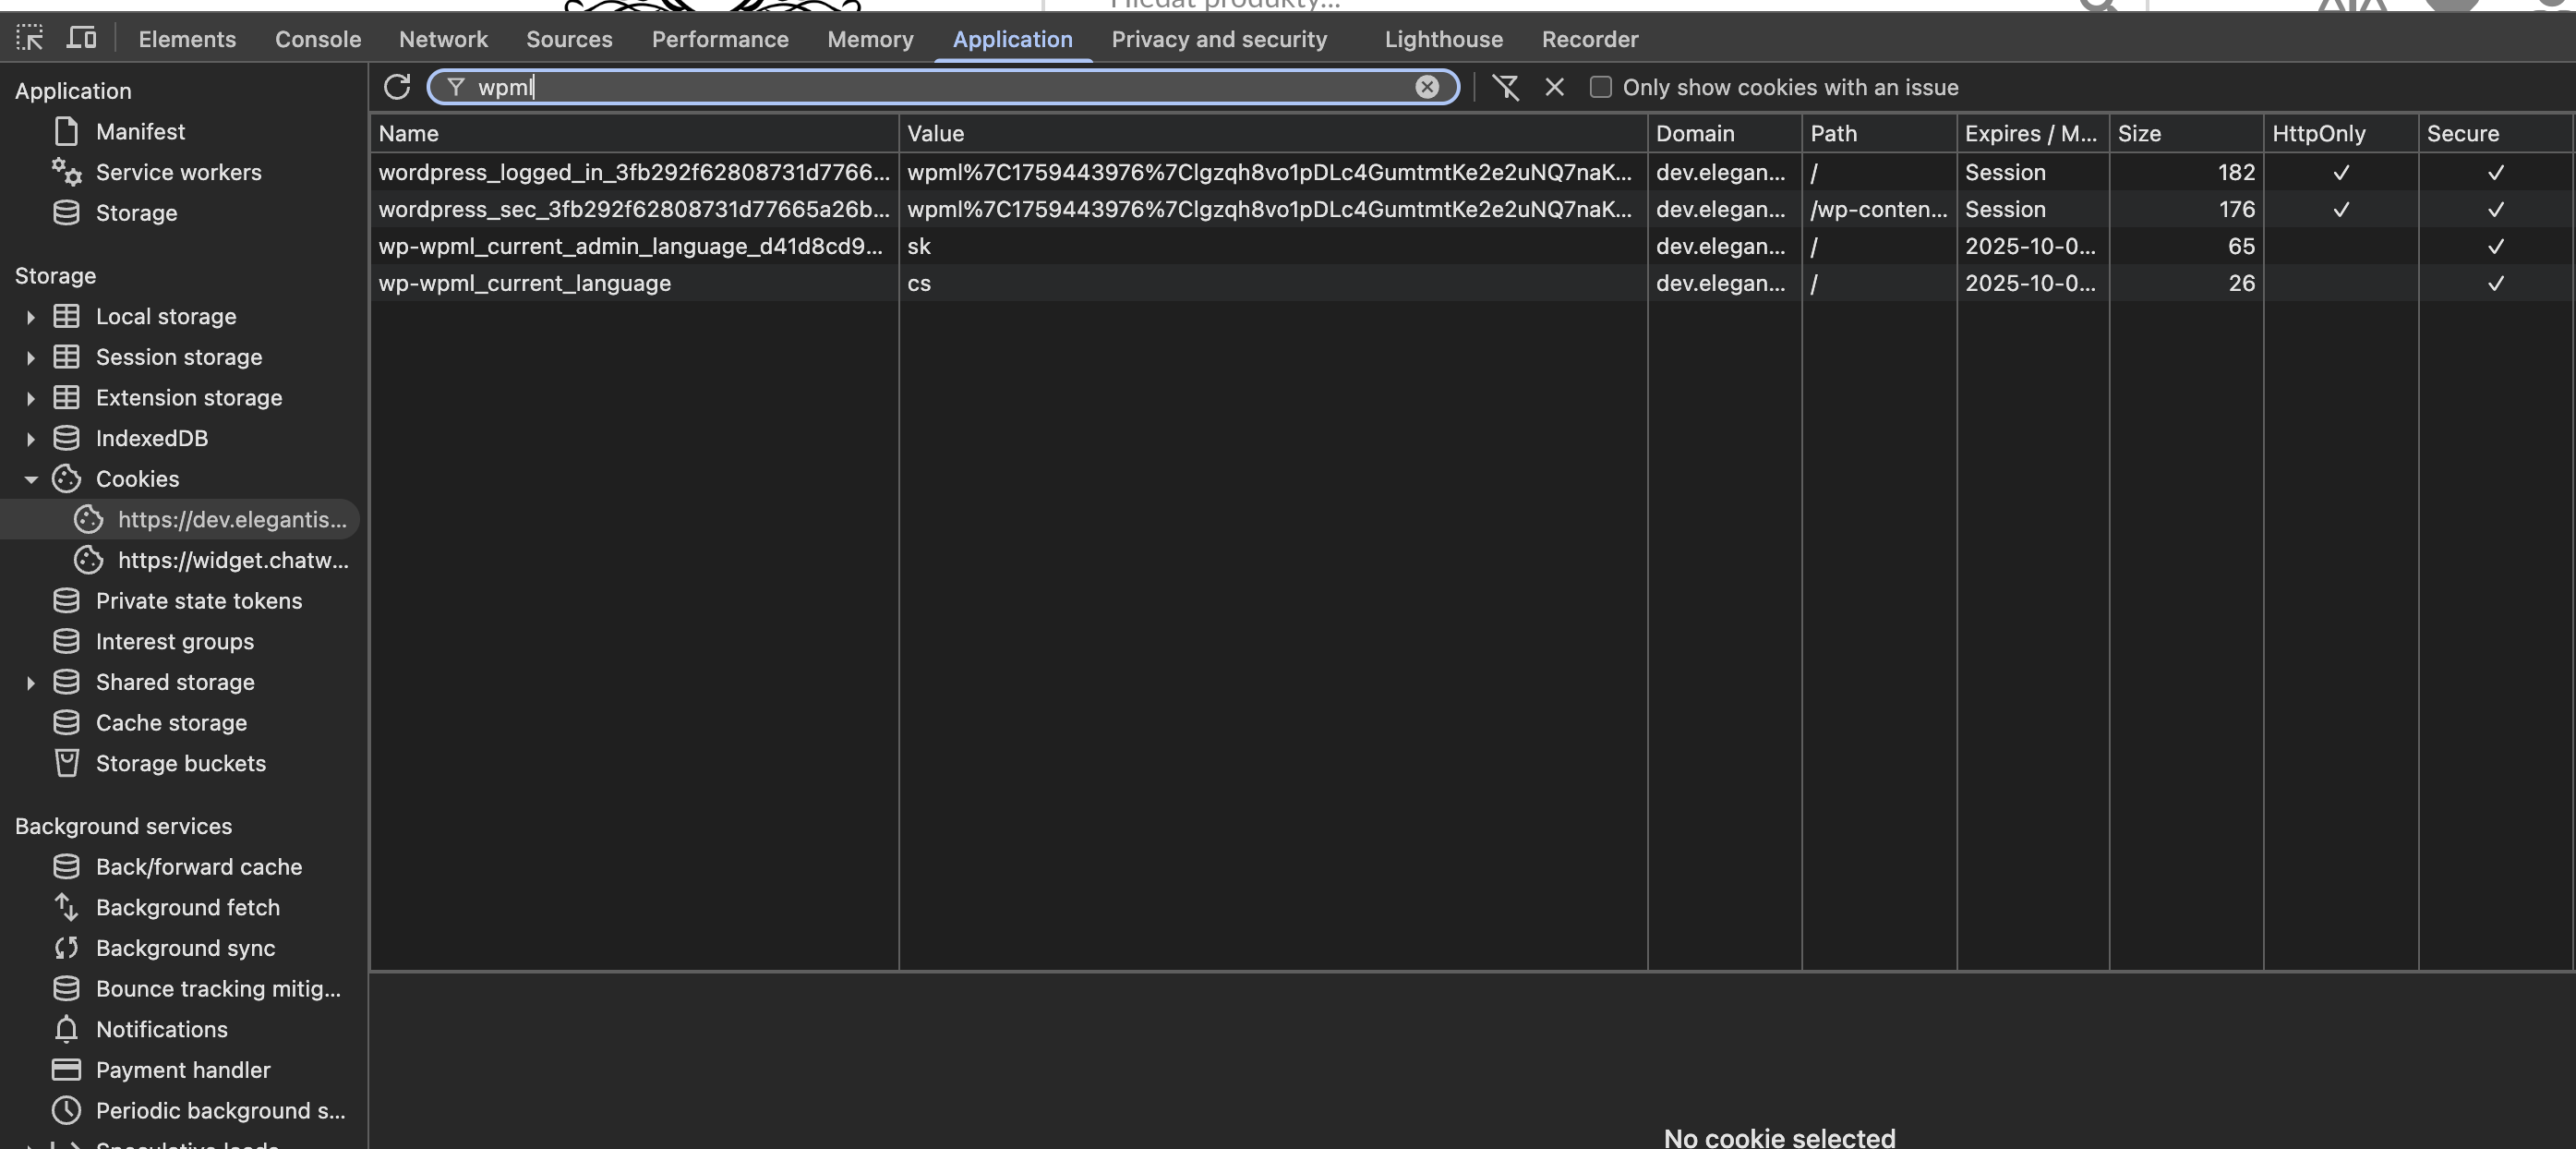Click the inspect element picker icon
This screenshot has height=1149, width=2576.
click(x=29, y=39)
